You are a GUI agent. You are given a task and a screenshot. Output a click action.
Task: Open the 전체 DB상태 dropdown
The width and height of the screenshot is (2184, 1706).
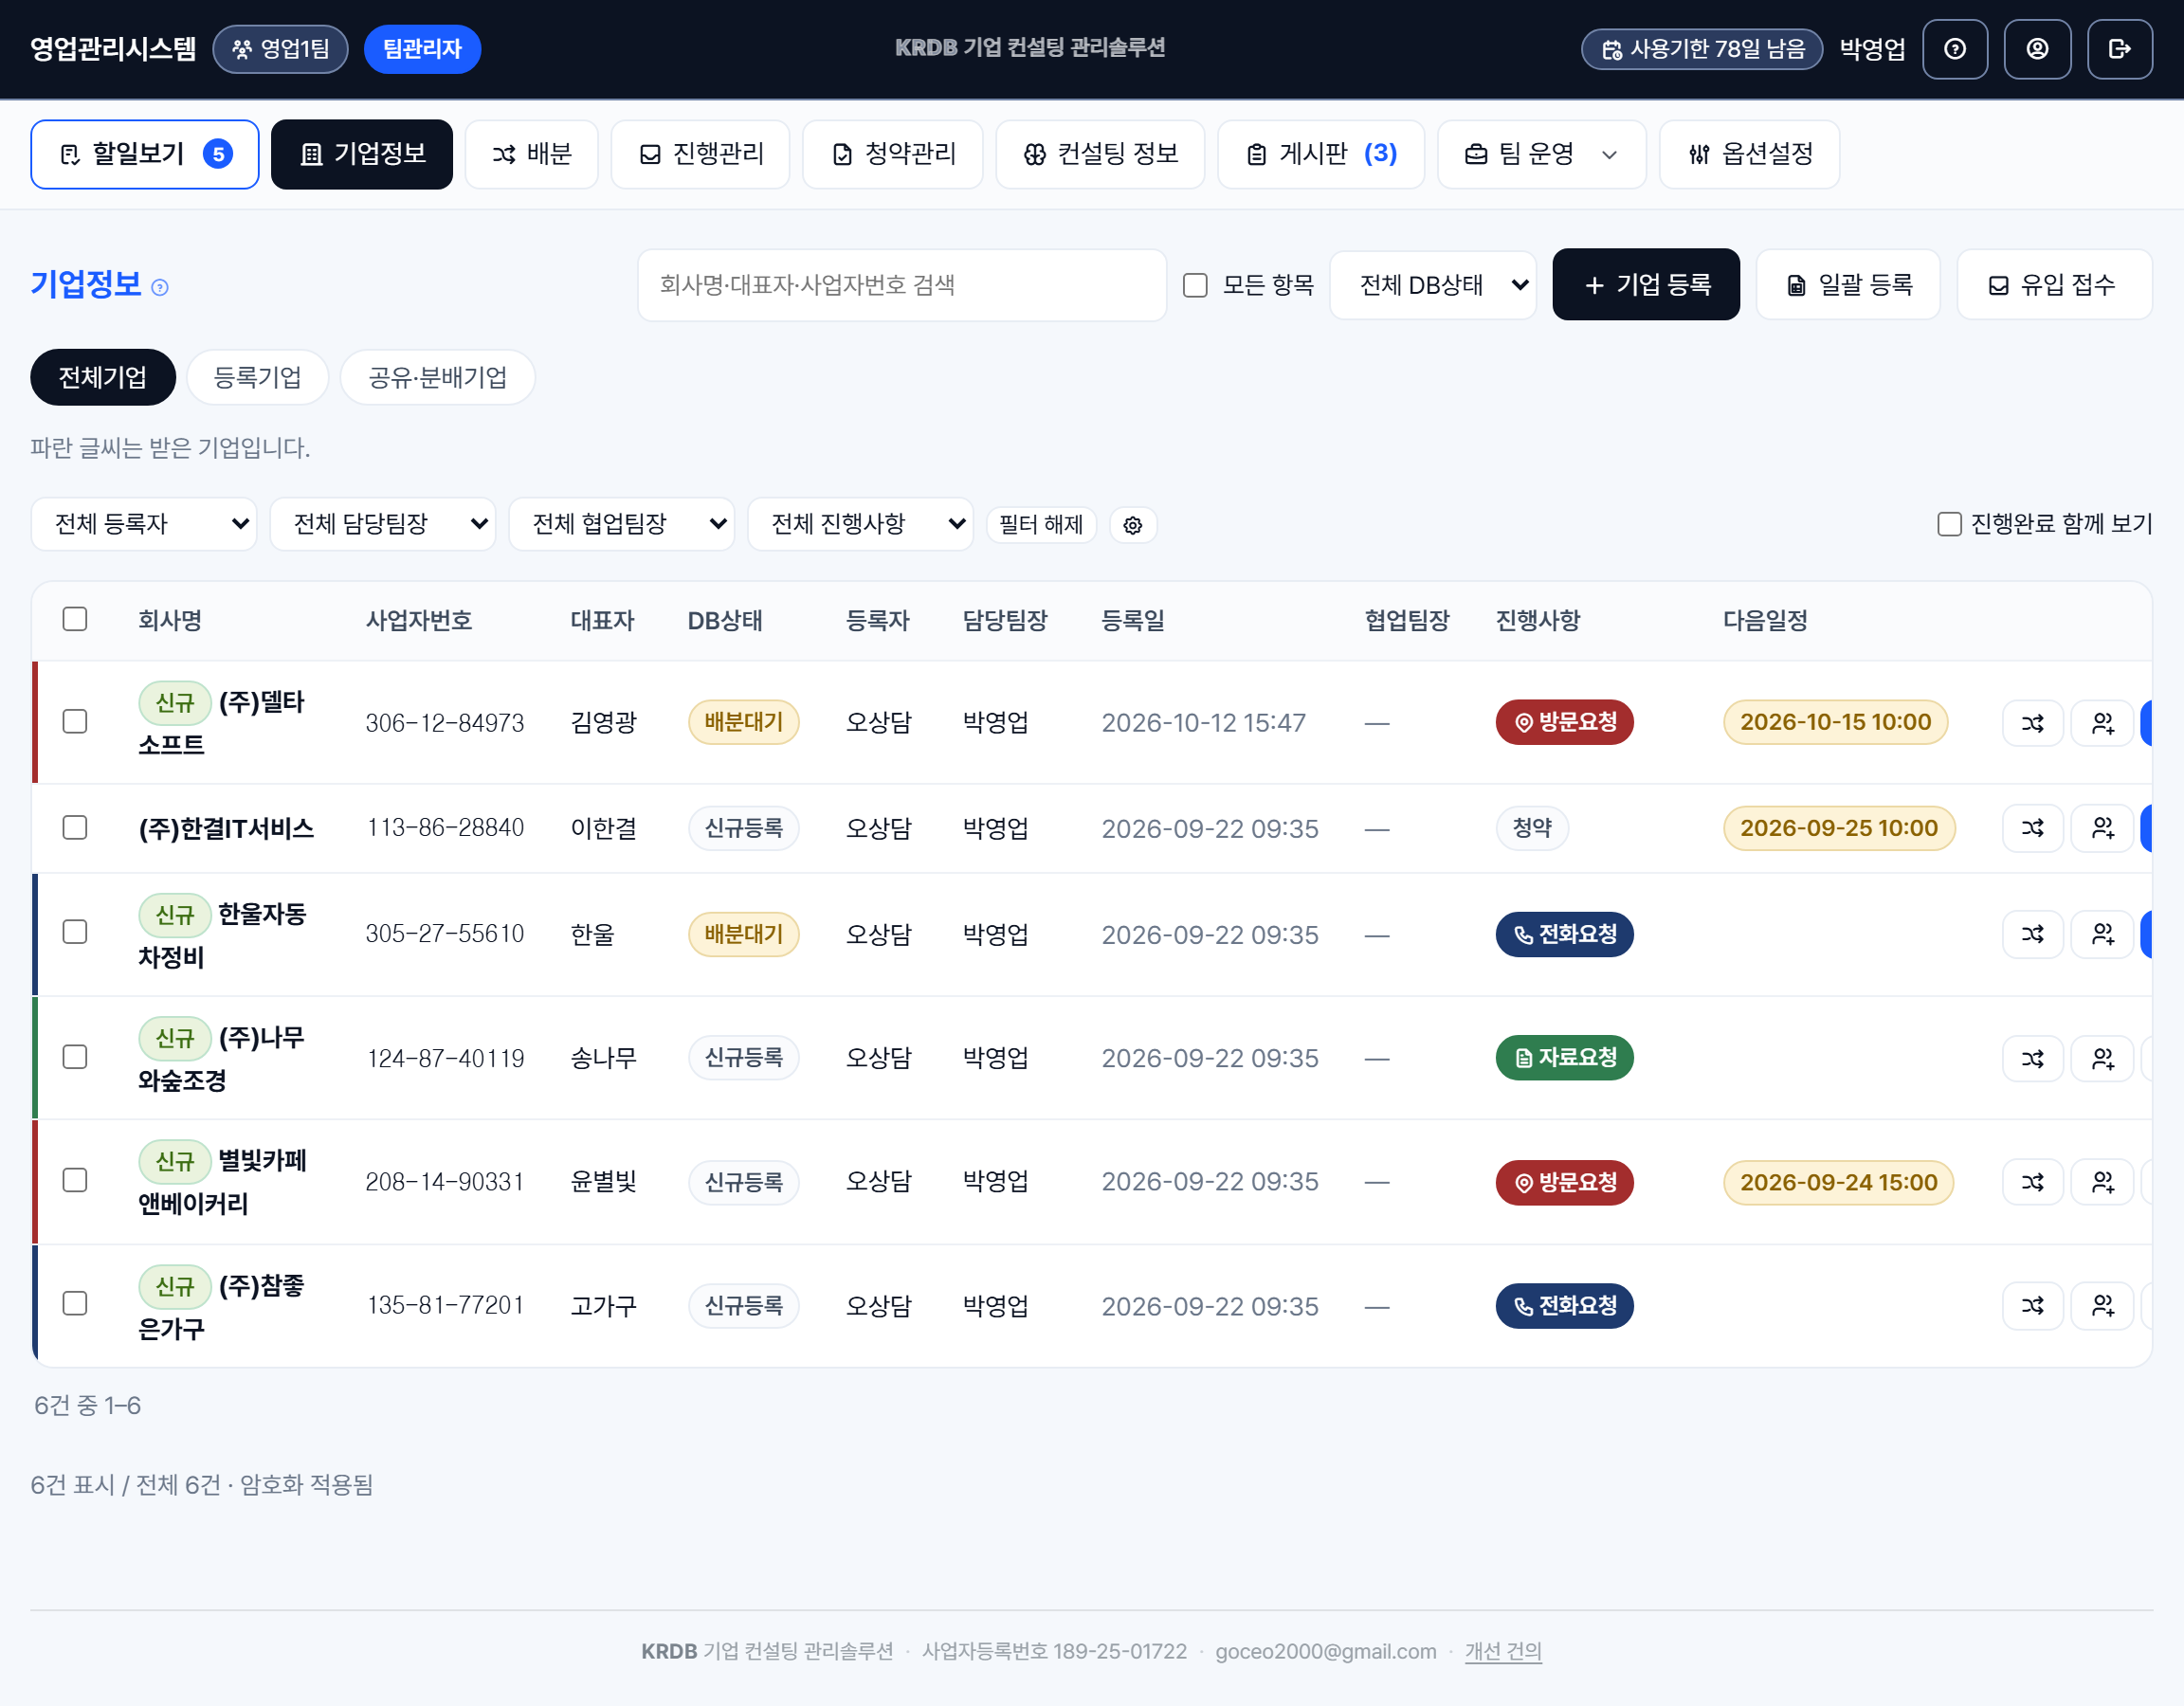(x=1433, y=285)
